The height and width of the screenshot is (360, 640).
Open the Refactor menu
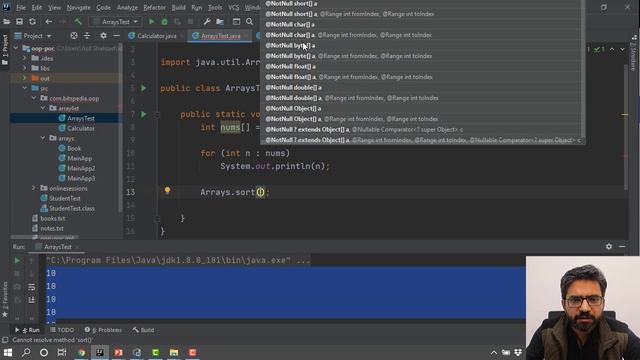click(154, 7)
